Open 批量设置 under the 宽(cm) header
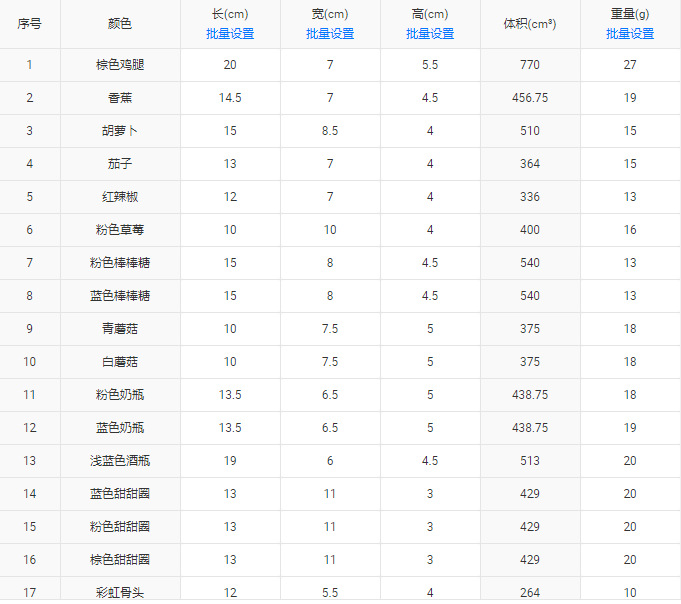 point(330,33)
